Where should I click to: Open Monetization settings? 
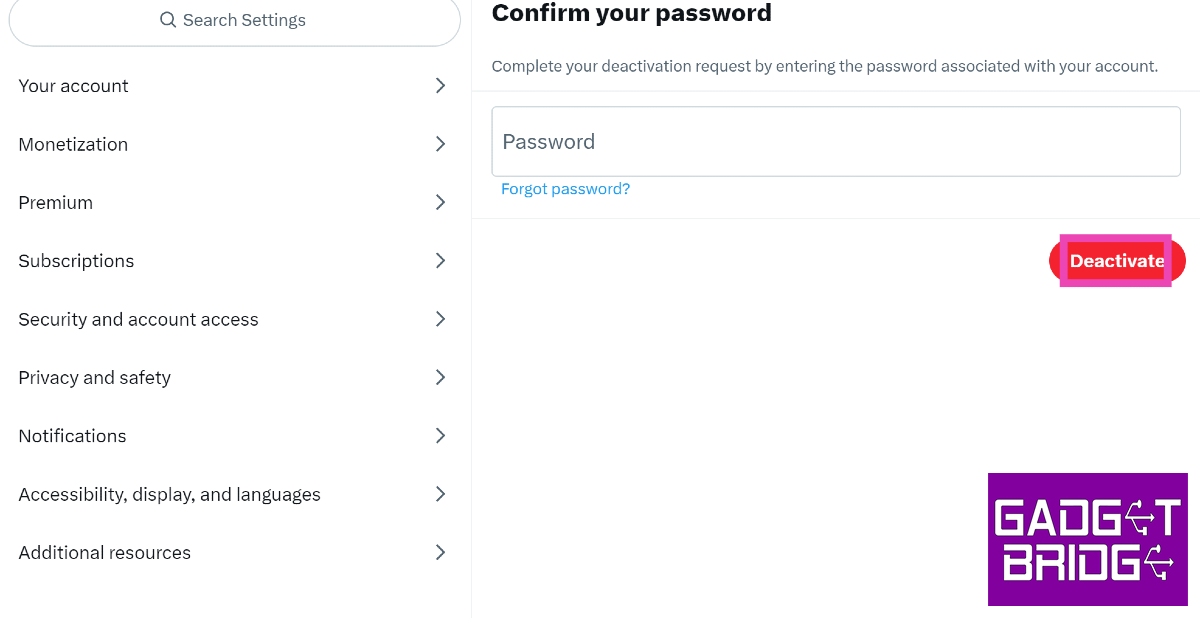tap(73, 144)
